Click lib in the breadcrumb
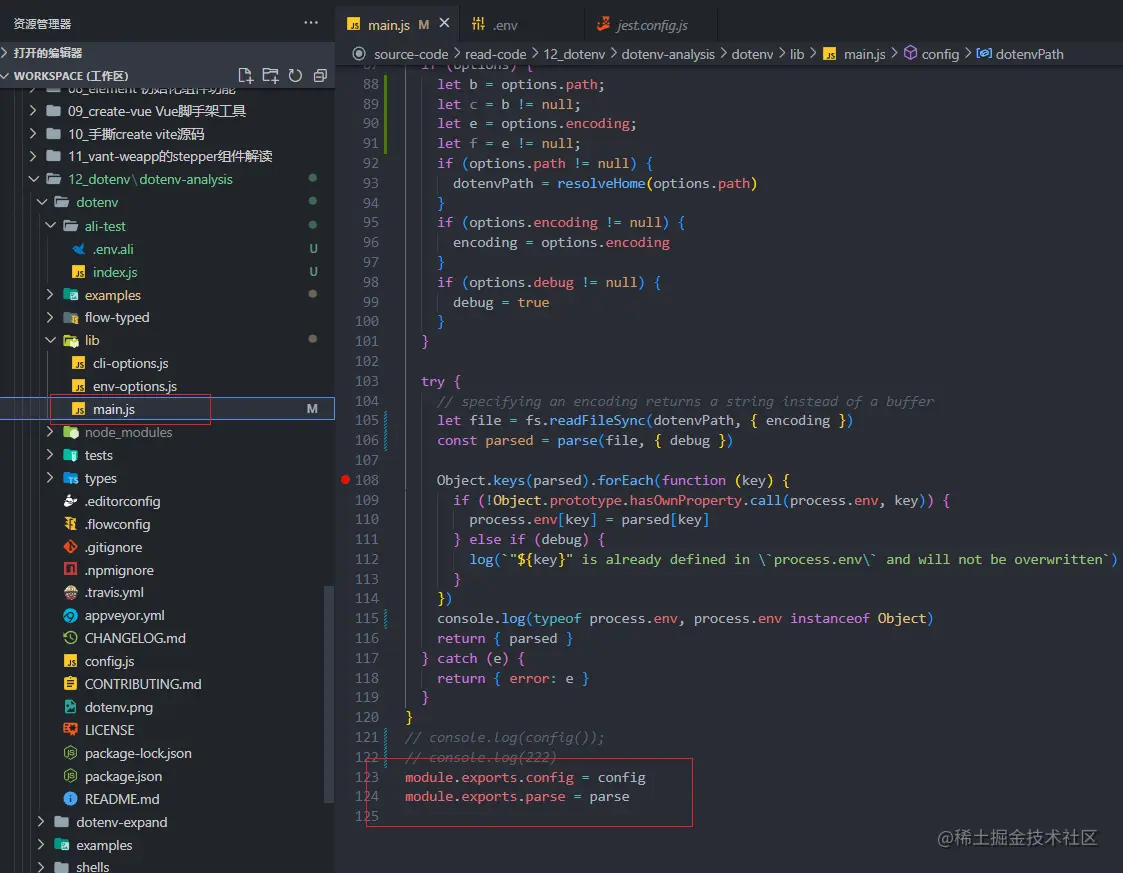The image size is (1123, 873). [x=796, y=54]
